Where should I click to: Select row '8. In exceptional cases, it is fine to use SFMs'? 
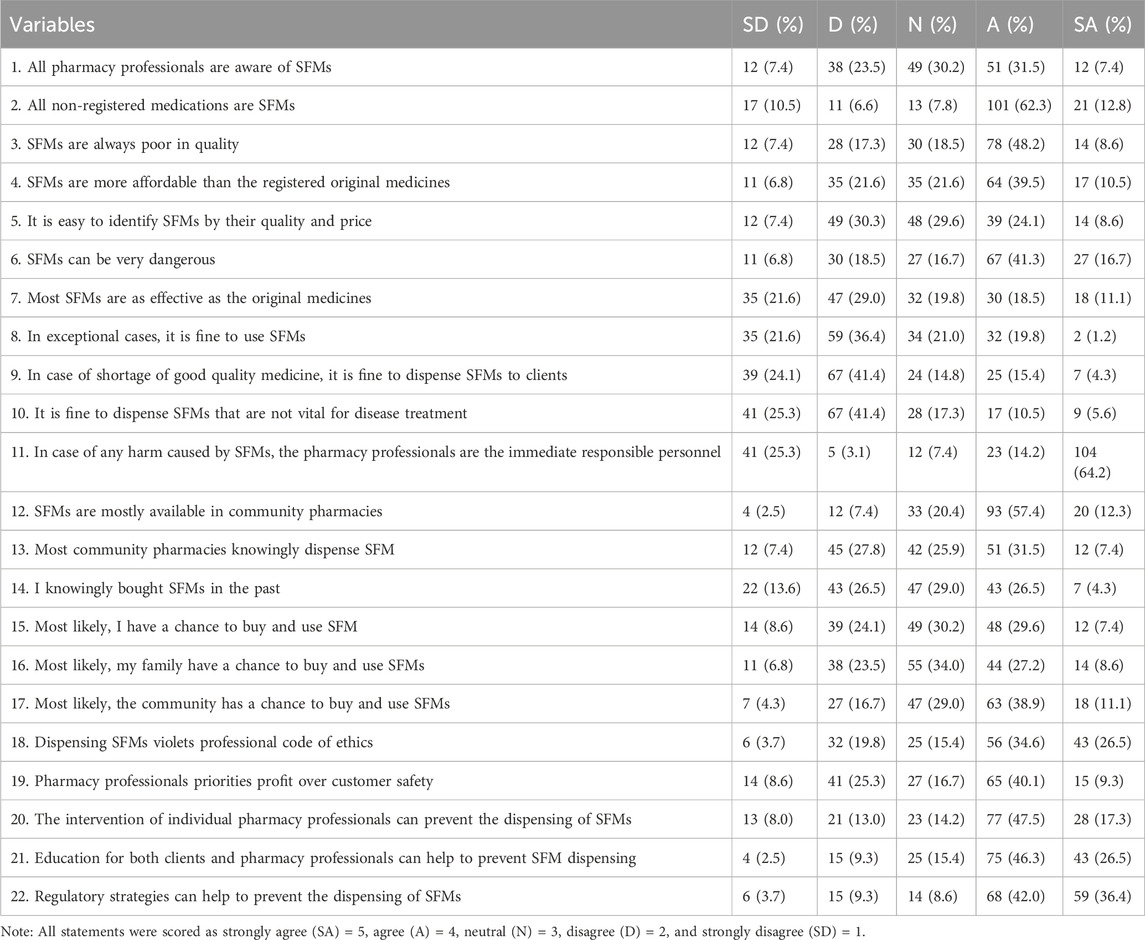point(572,337)
